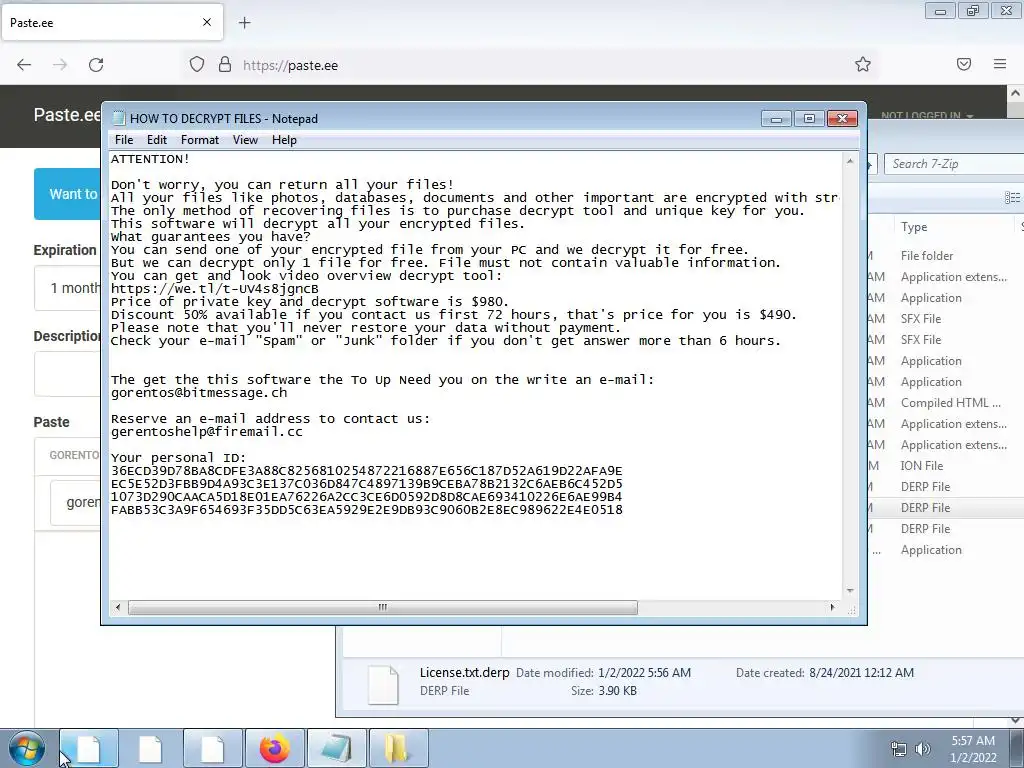Viewport: 1024px width, 768px height.
Task: Open the Notepad Format menu
Action: [x=200, y=140]
